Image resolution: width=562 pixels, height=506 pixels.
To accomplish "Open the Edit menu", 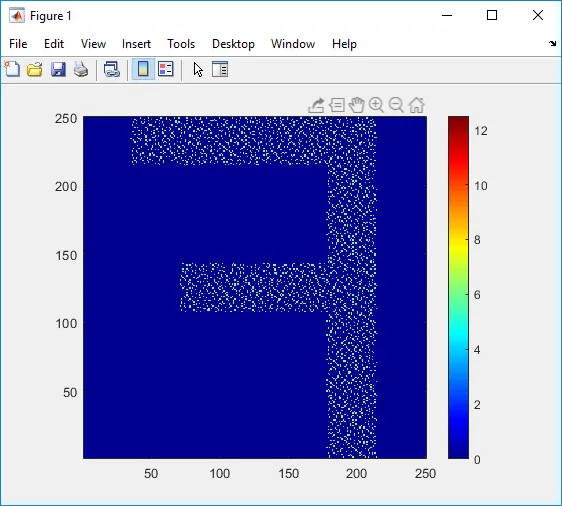I will point(54,44).
